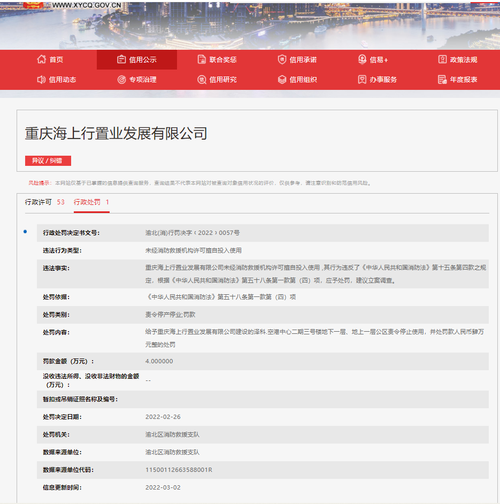
Task: Click the 处罚依据 label
Action: tap(56, 297)
